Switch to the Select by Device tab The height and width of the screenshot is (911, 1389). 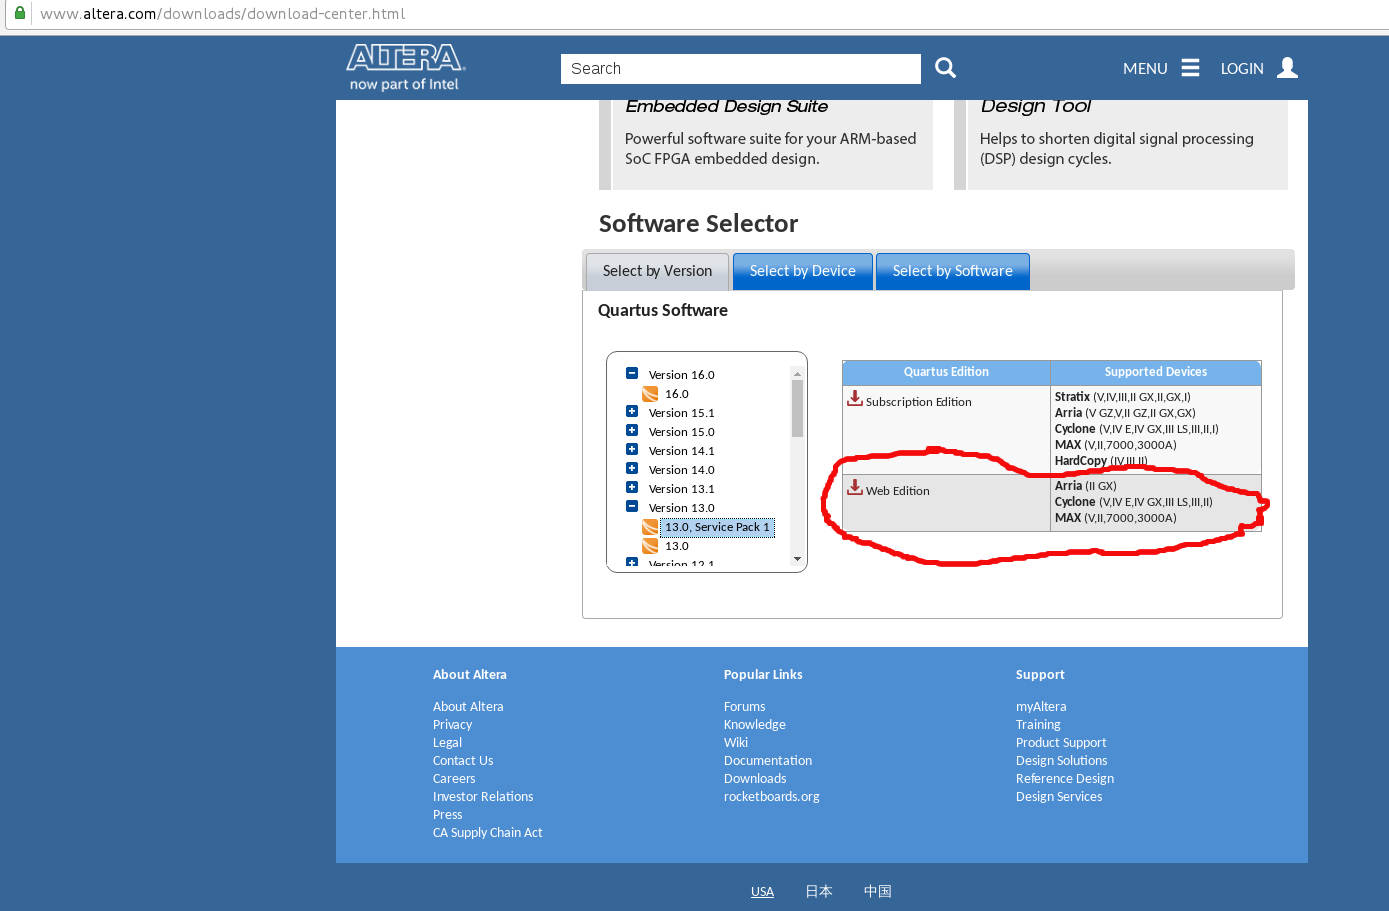tap(802, 271)
